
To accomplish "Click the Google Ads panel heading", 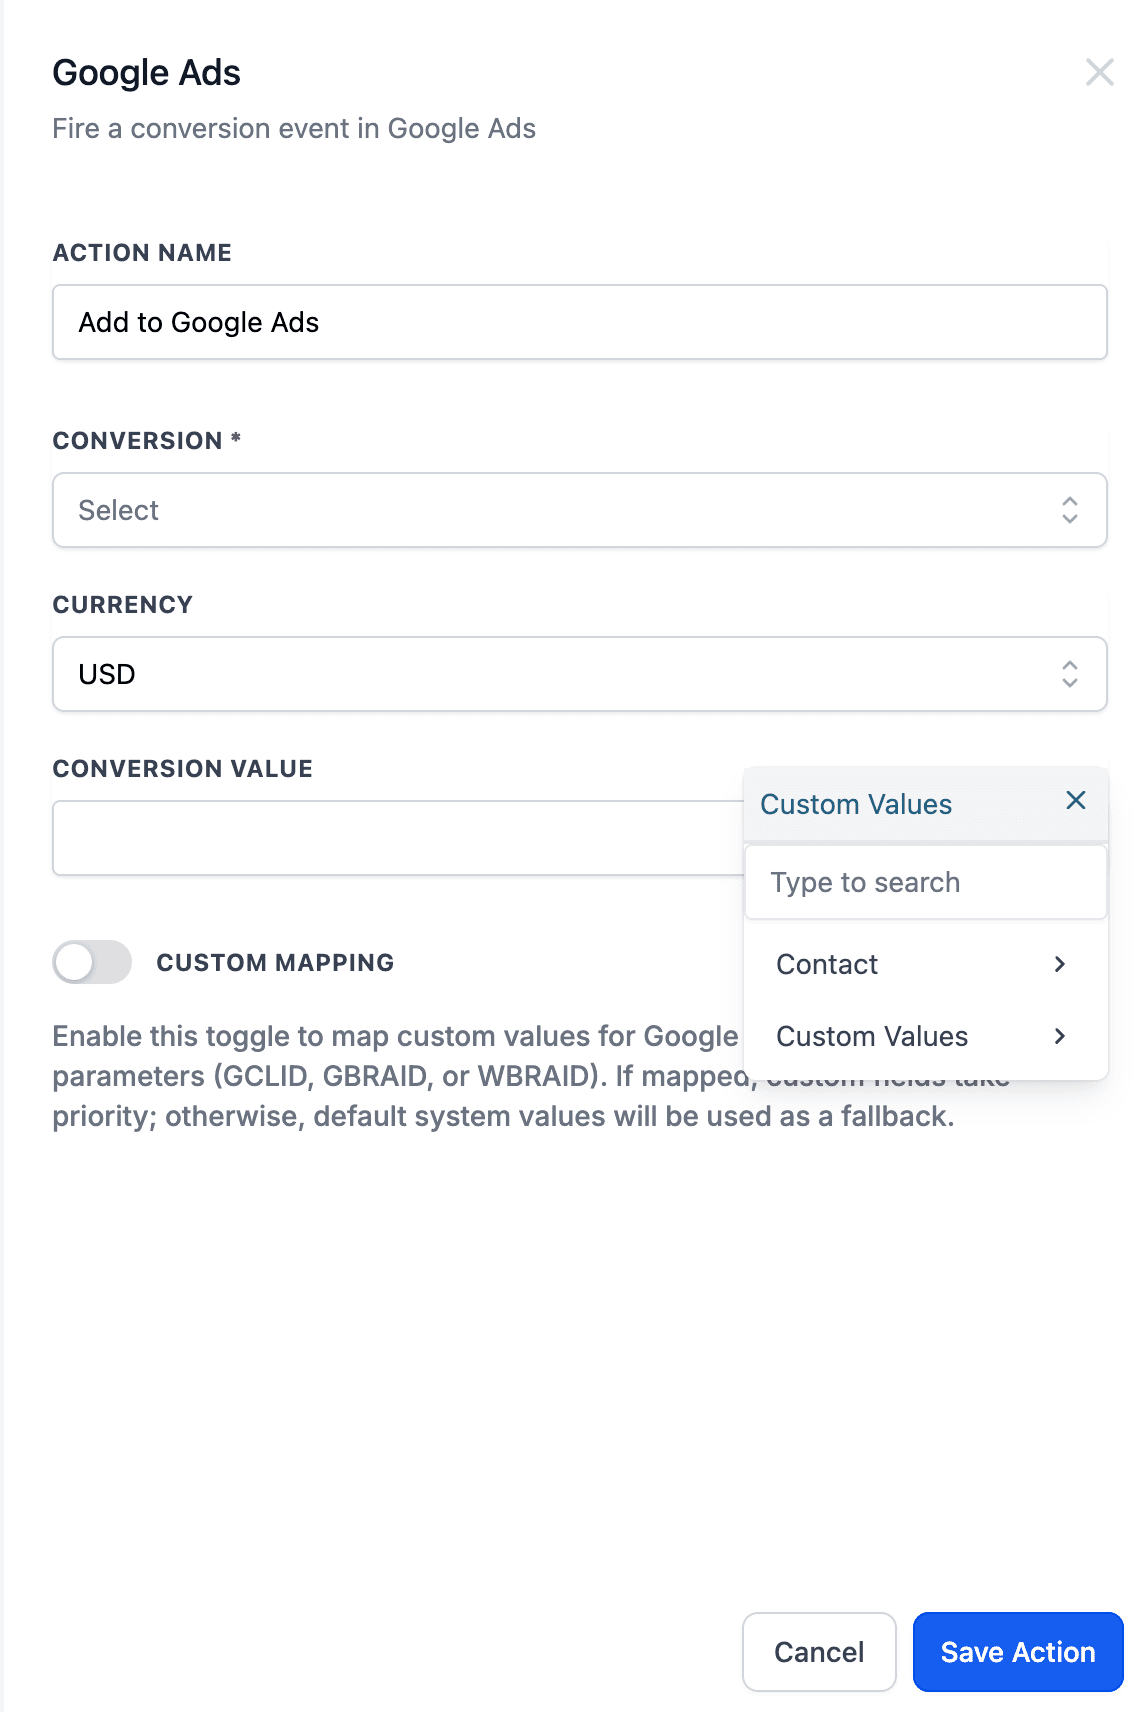I will click(146, 72).
